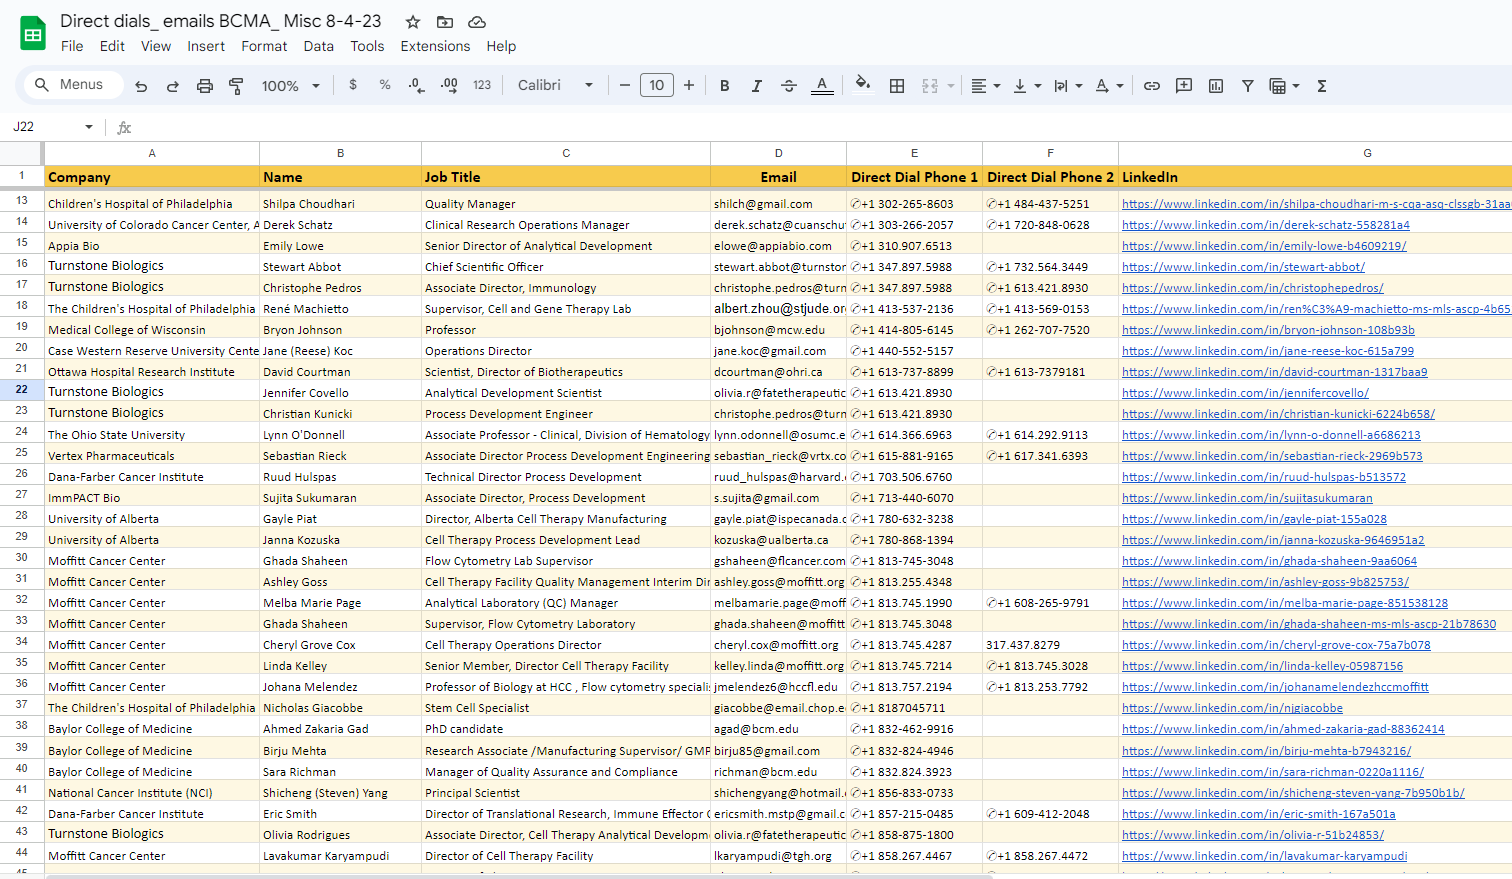This screenshot has height=879, width=1512.
Task: Click the font size field showing 10
Action: (657, 85)
